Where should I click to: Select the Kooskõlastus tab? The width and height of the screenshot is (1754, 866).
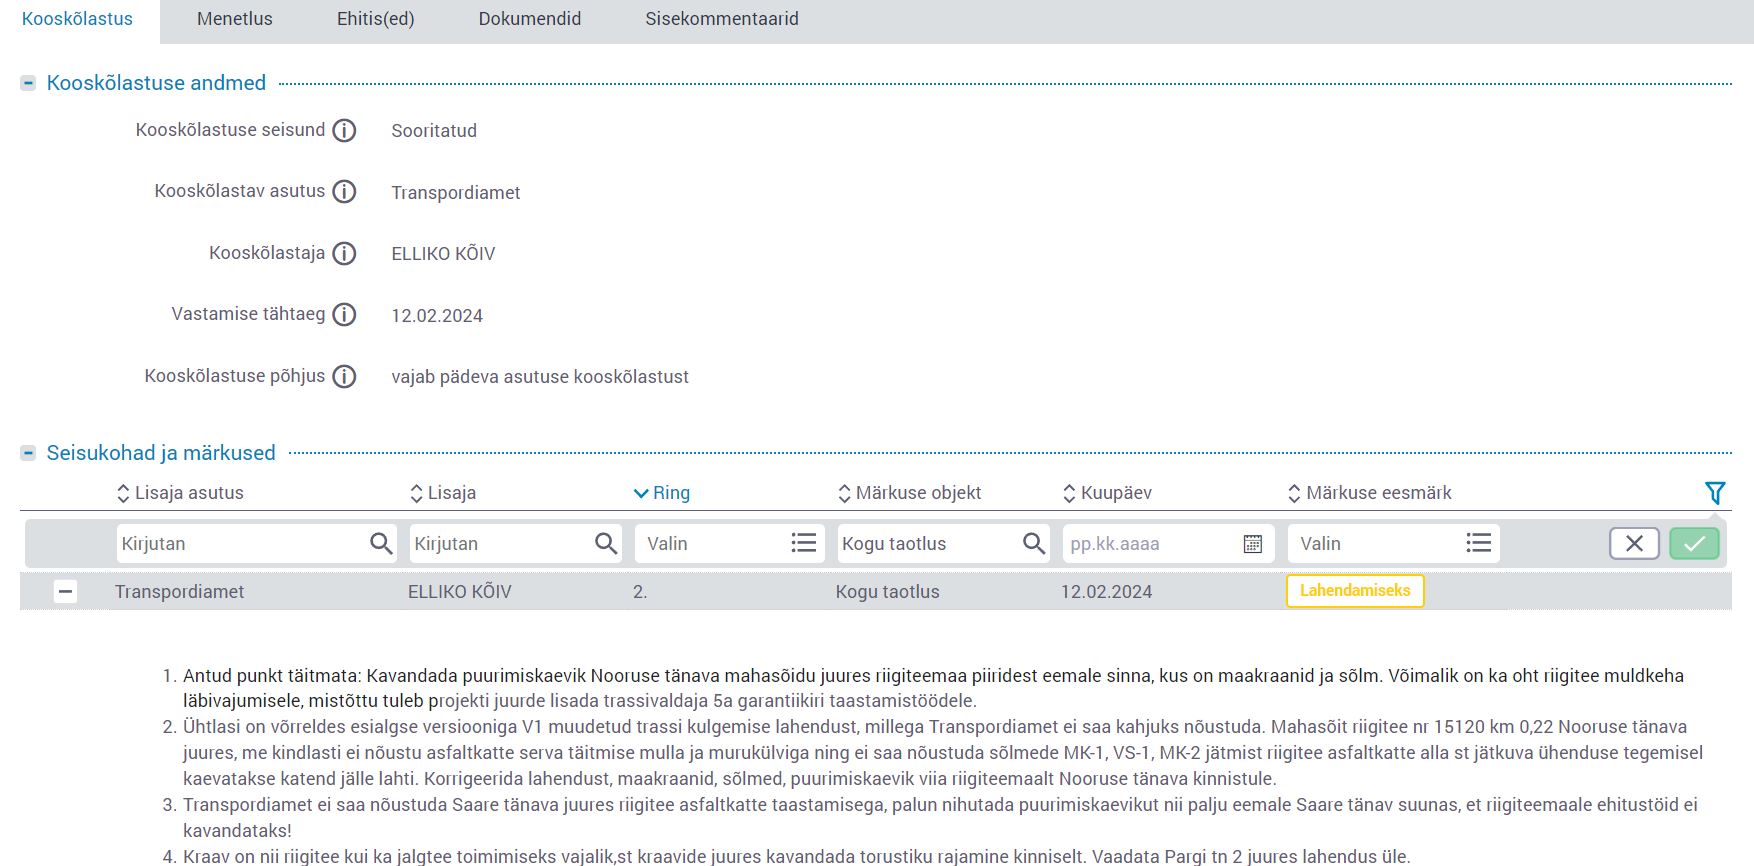(x=77, y=19)
